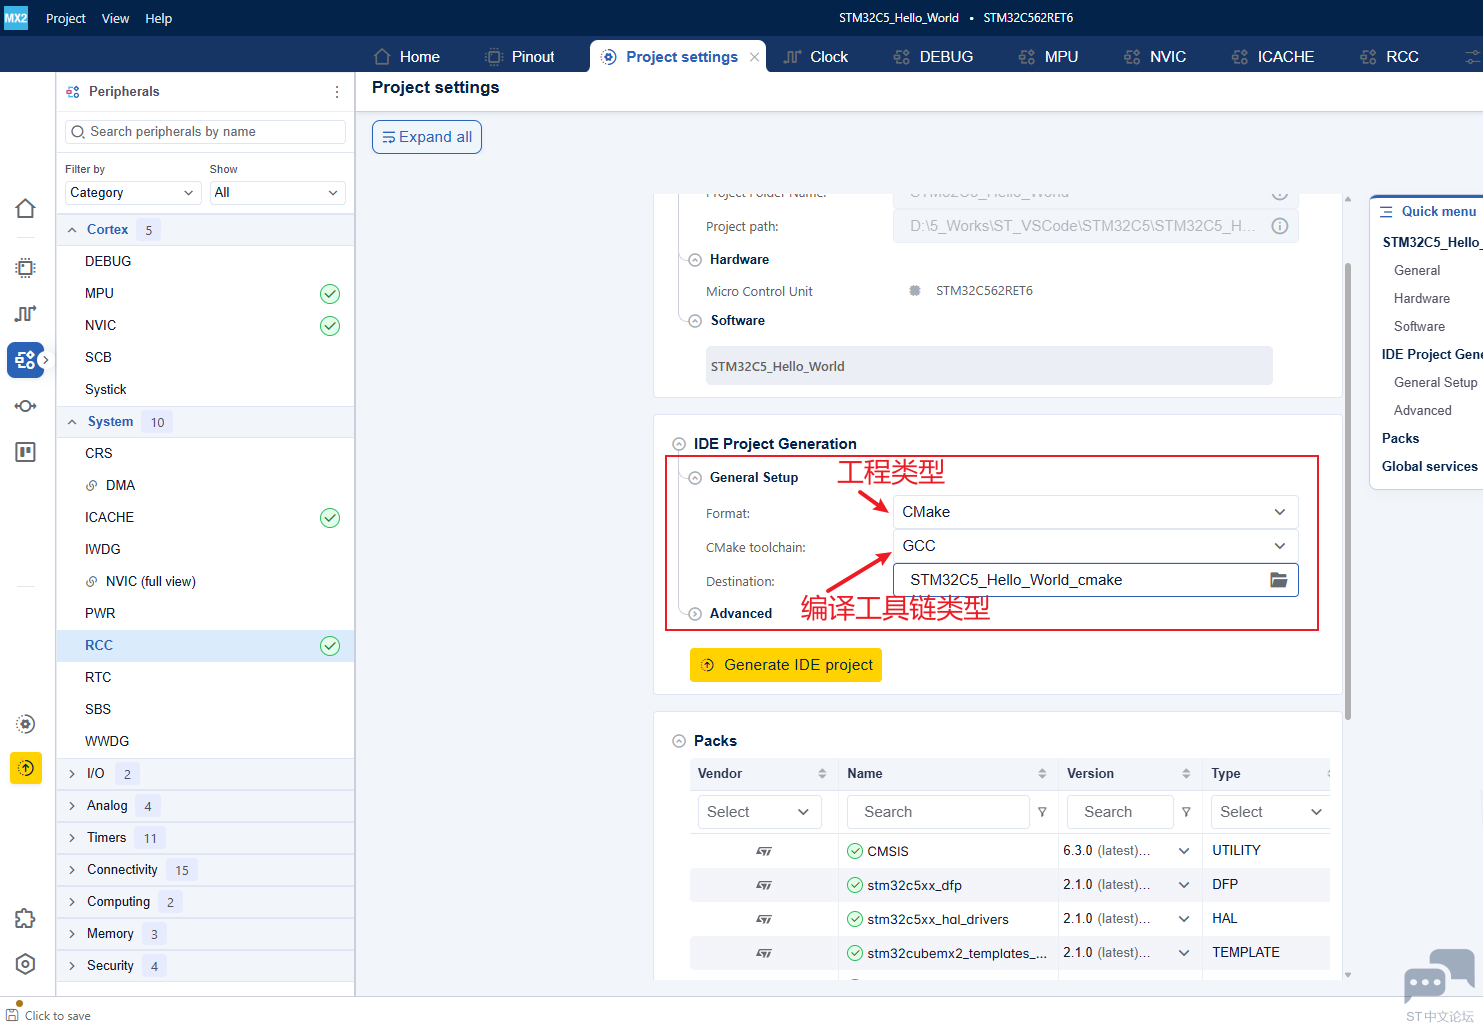This screenshot has height=1032, width=1483.
Task: Jump to General Setup in the Quick menu
Action: tap(1435, 383)
